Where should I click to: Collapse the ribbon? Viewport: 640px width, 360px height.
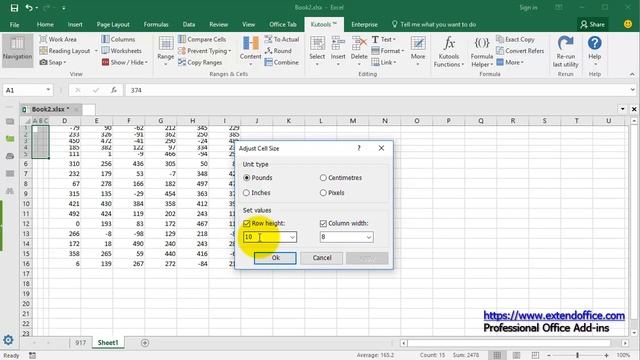632,74
